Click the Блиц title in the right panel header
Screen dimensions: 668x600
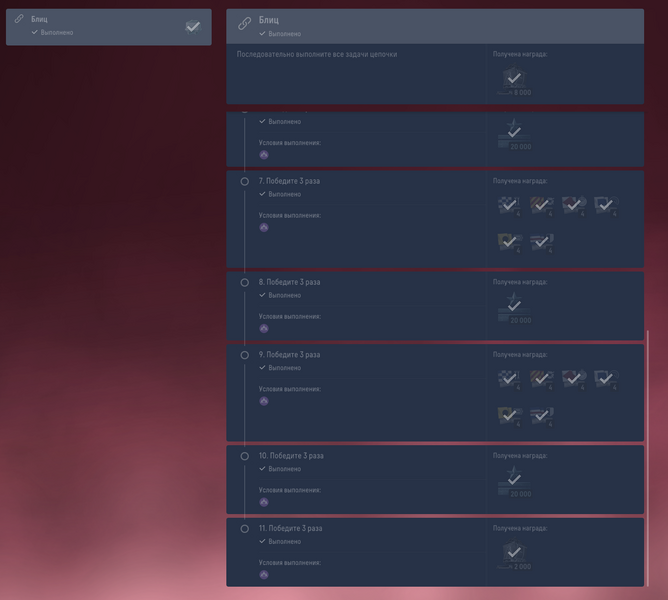pos(269,20)
